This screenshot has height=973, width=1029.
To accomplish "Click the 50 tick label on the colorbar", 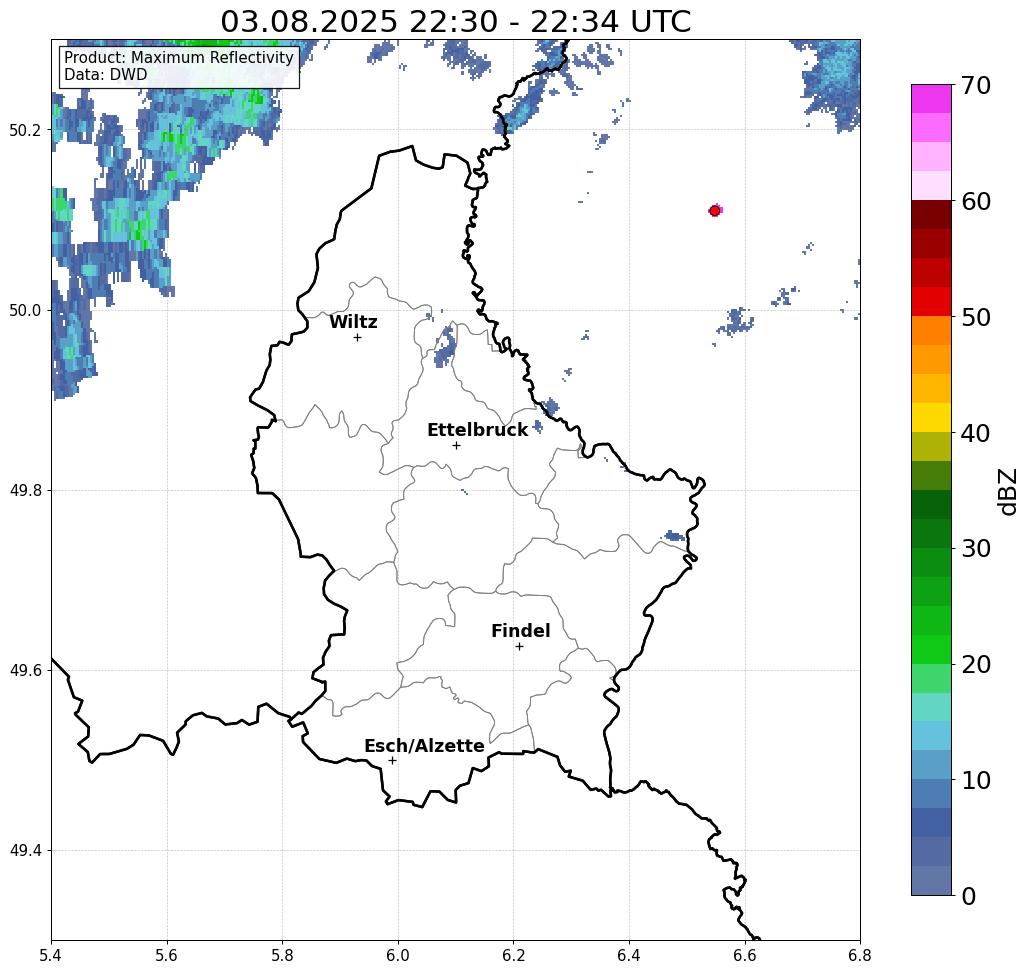I will (975, 317).
